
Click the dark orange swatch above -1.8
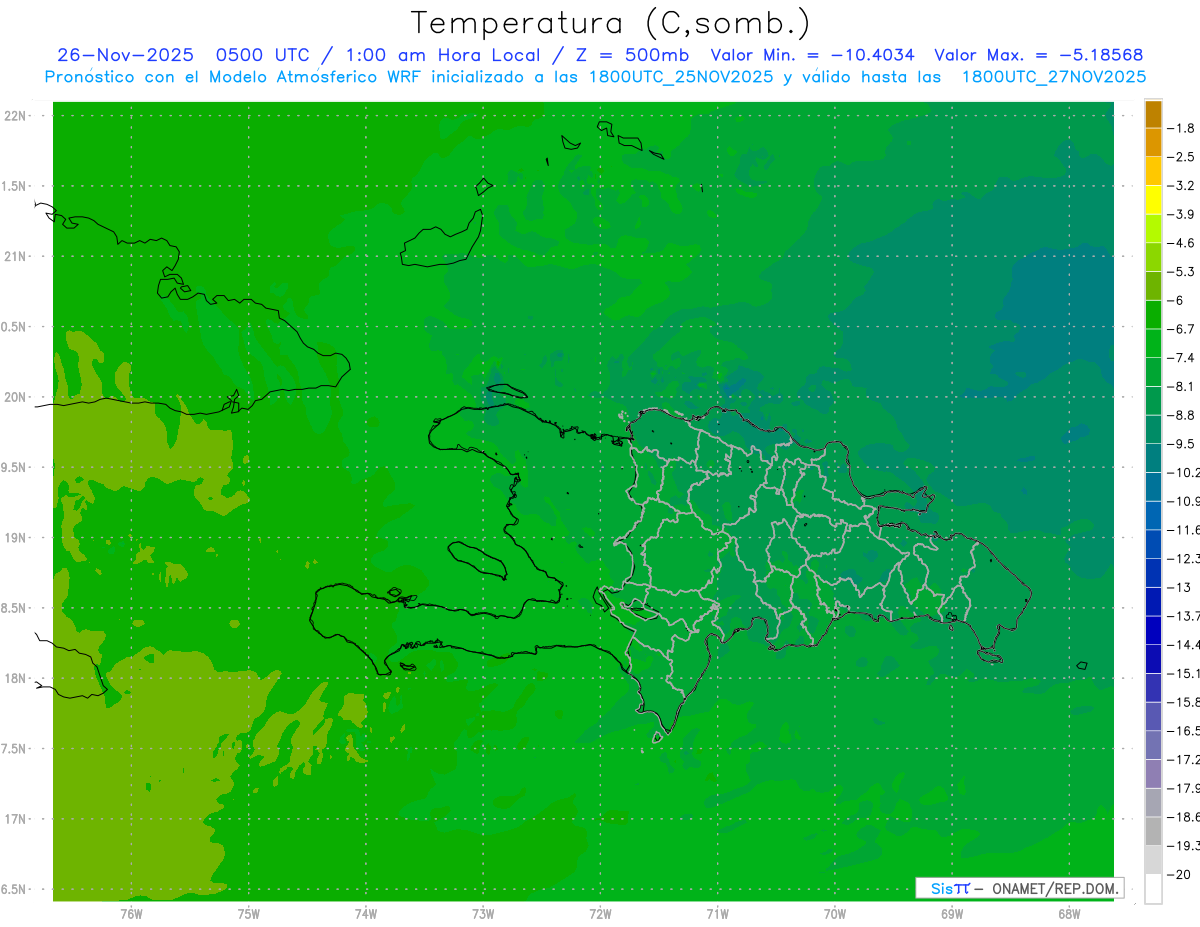pyautogui.click(x=1153, y=114)
